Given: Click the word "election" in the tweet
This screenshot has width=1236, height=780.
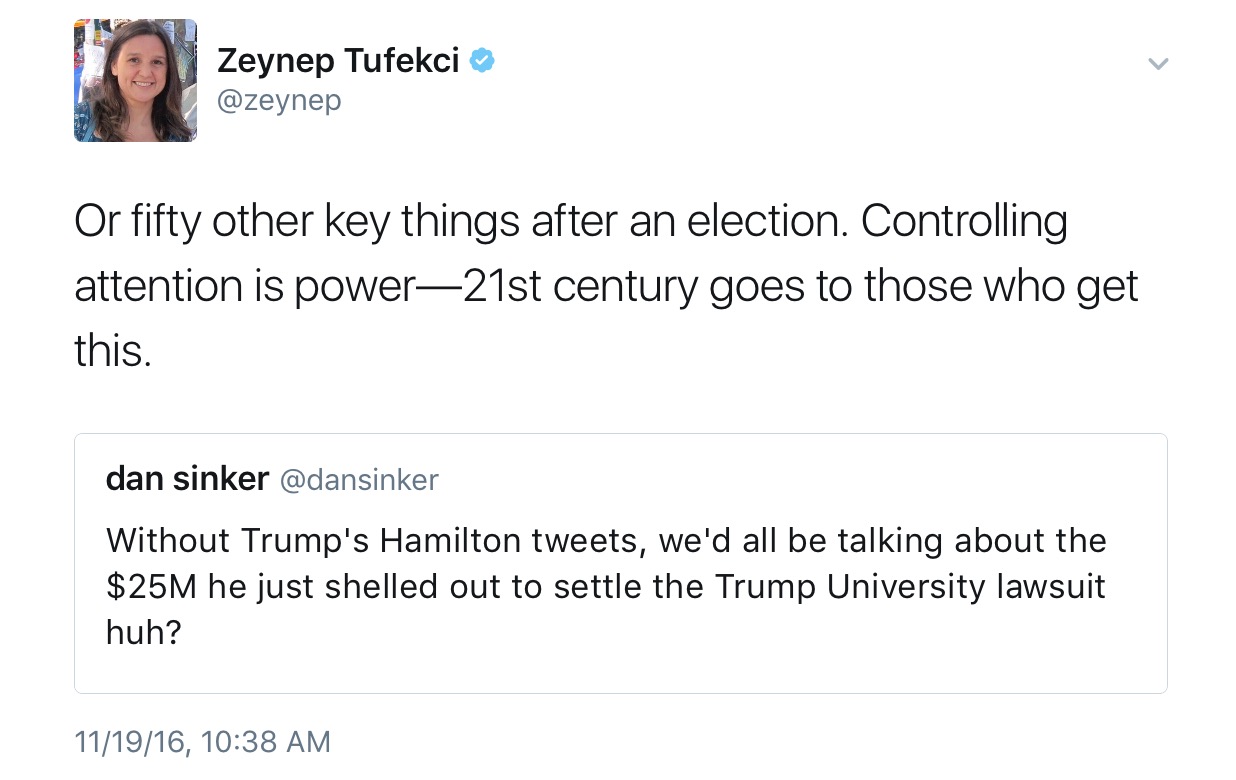Looking at the screenshot, I should (x=766, y=222).
